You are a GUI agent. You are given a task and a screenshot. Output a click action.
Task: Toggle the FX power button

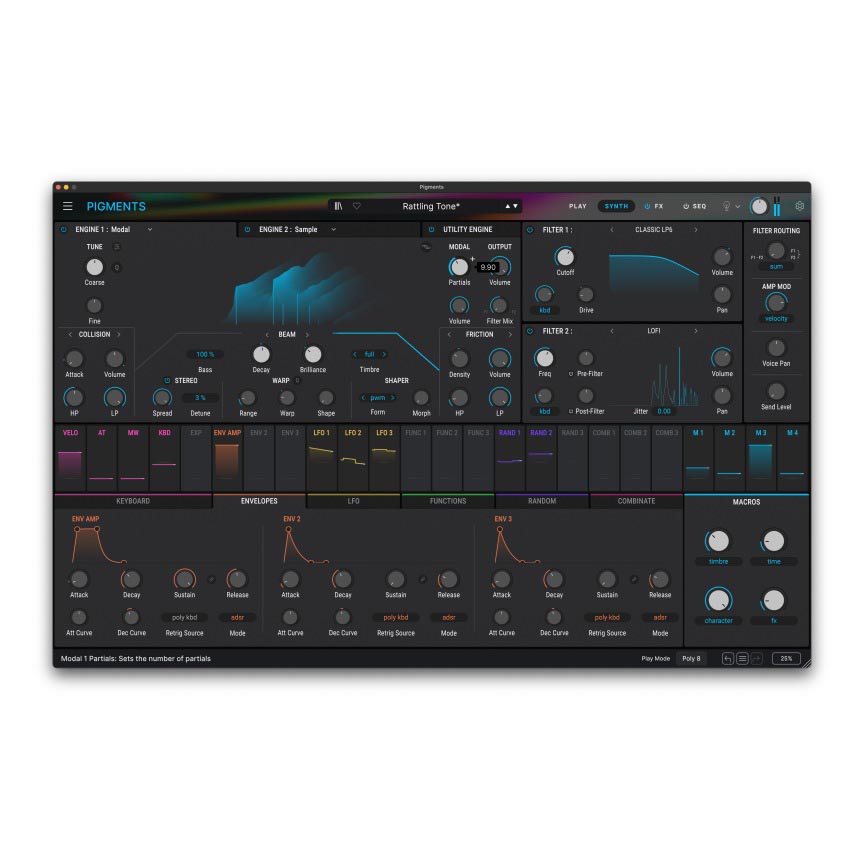(647, 206)
